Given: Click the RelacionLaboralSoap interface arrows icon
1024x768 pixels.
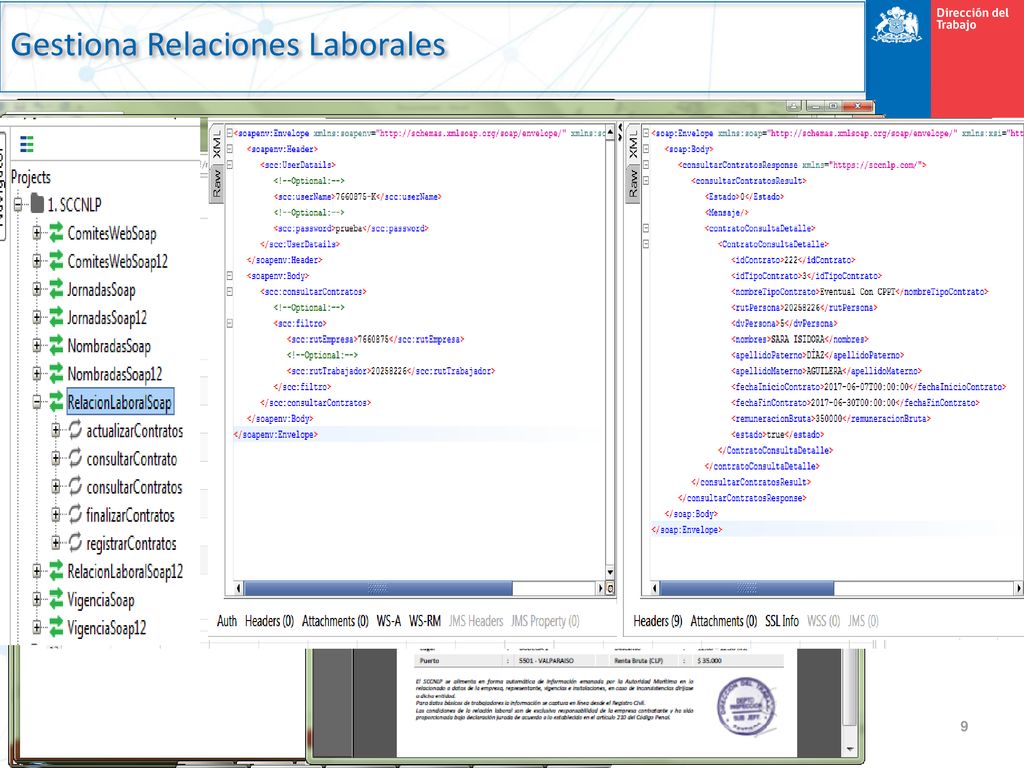Looking at the screenshot, I should (x=57, y=402).
